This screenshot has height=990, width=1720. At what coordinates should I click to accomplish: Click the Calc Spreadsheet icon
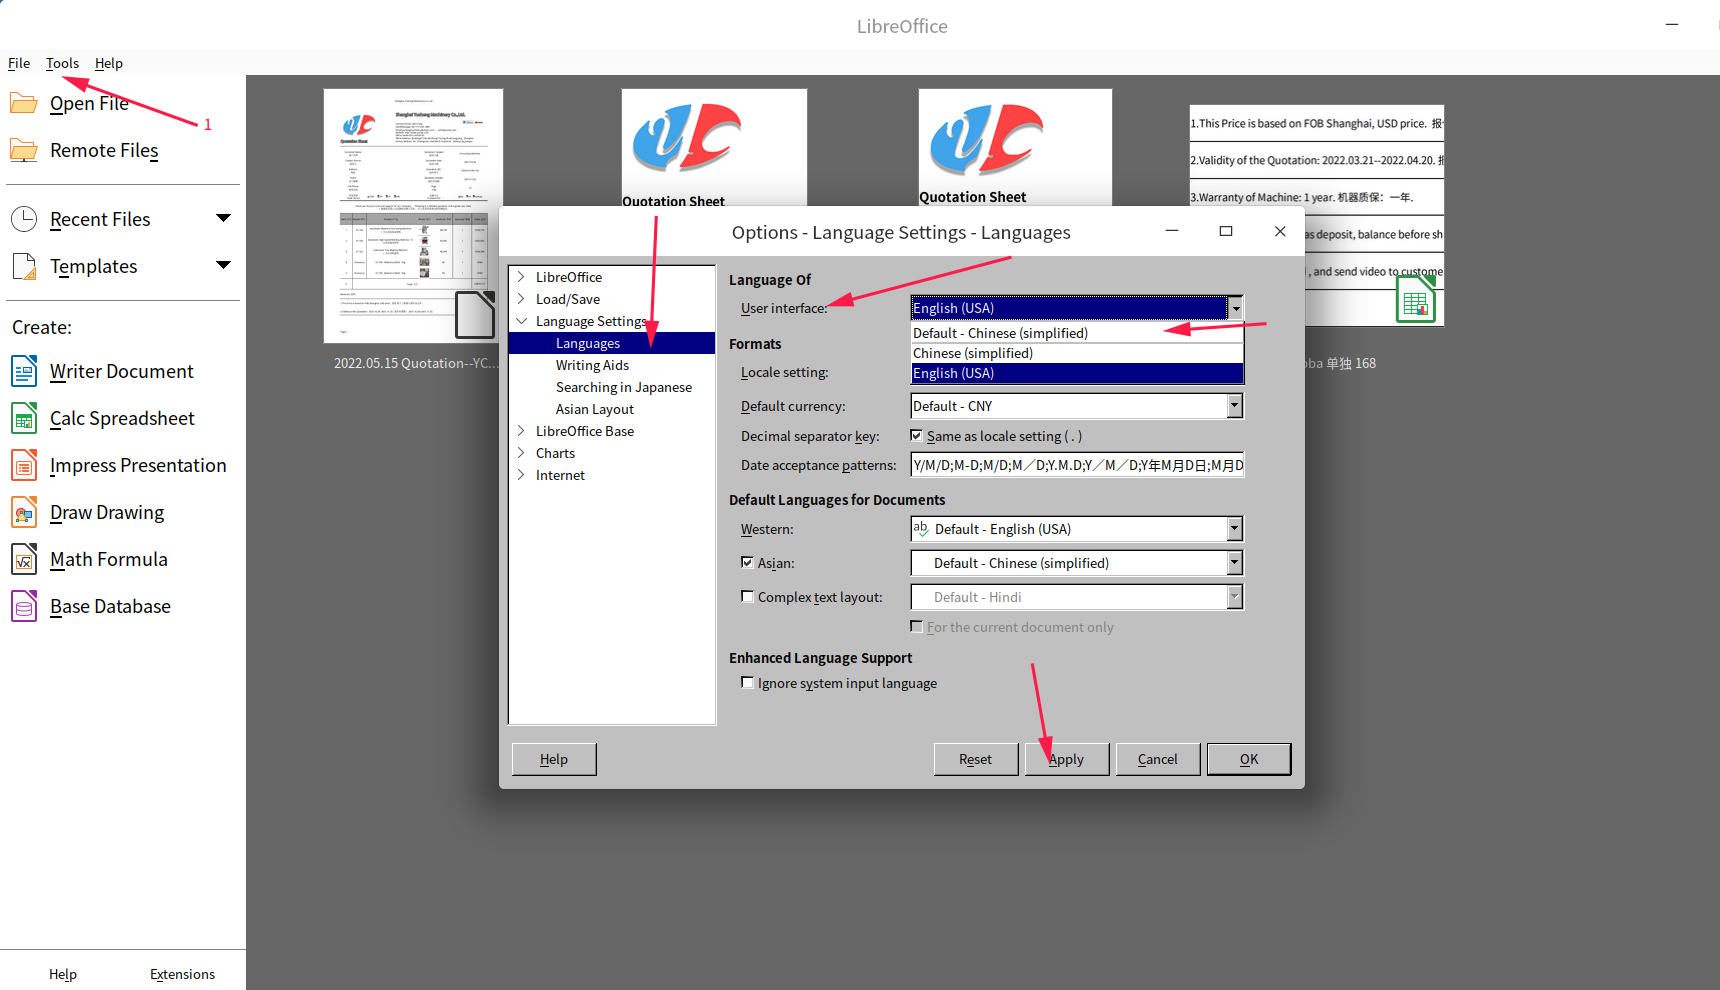tap(24, 418)
